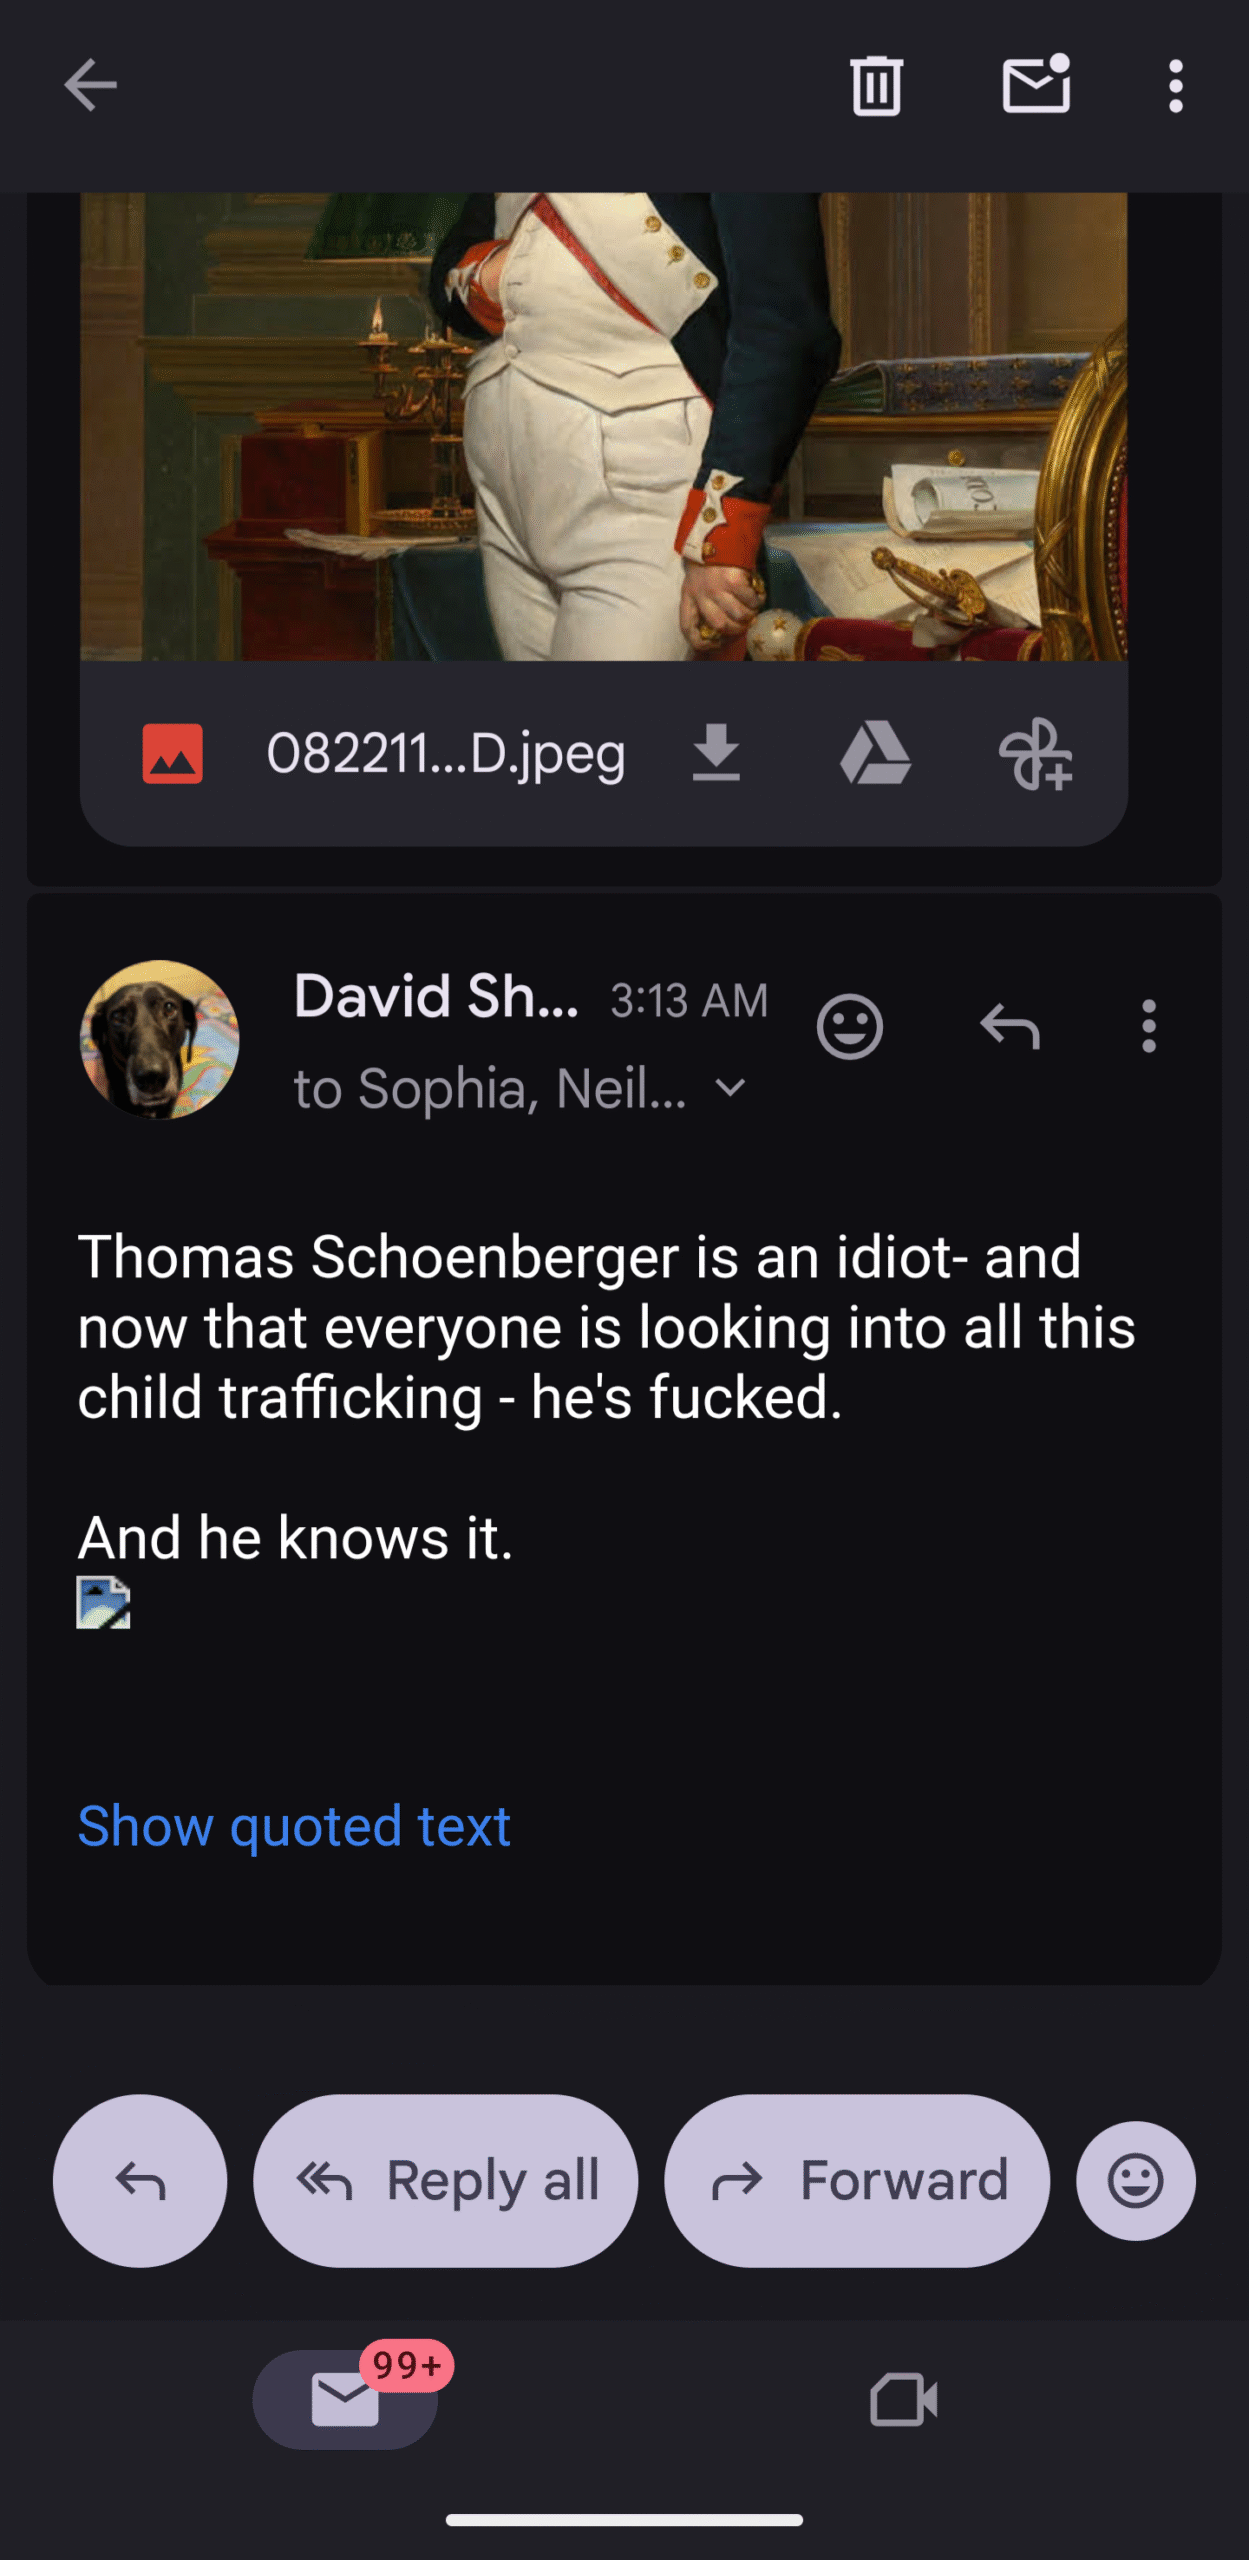
Task: Tap the broken inline image placeholder
Action: tap(104, 1603)
